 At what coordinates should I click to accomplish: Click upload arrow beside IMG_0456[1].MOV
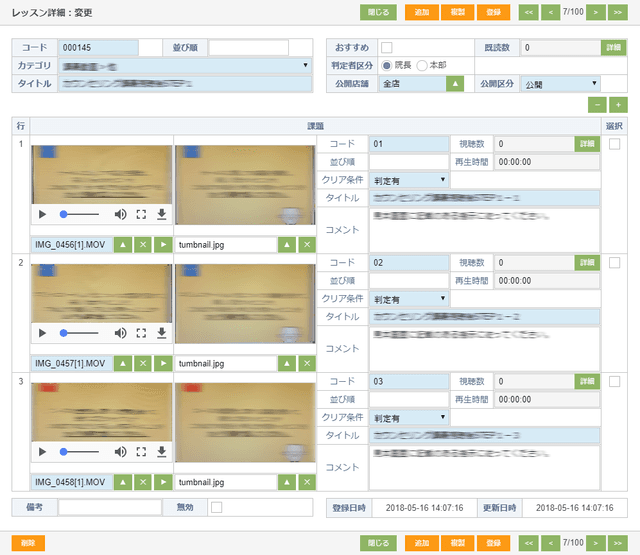[x=123, y=245]
